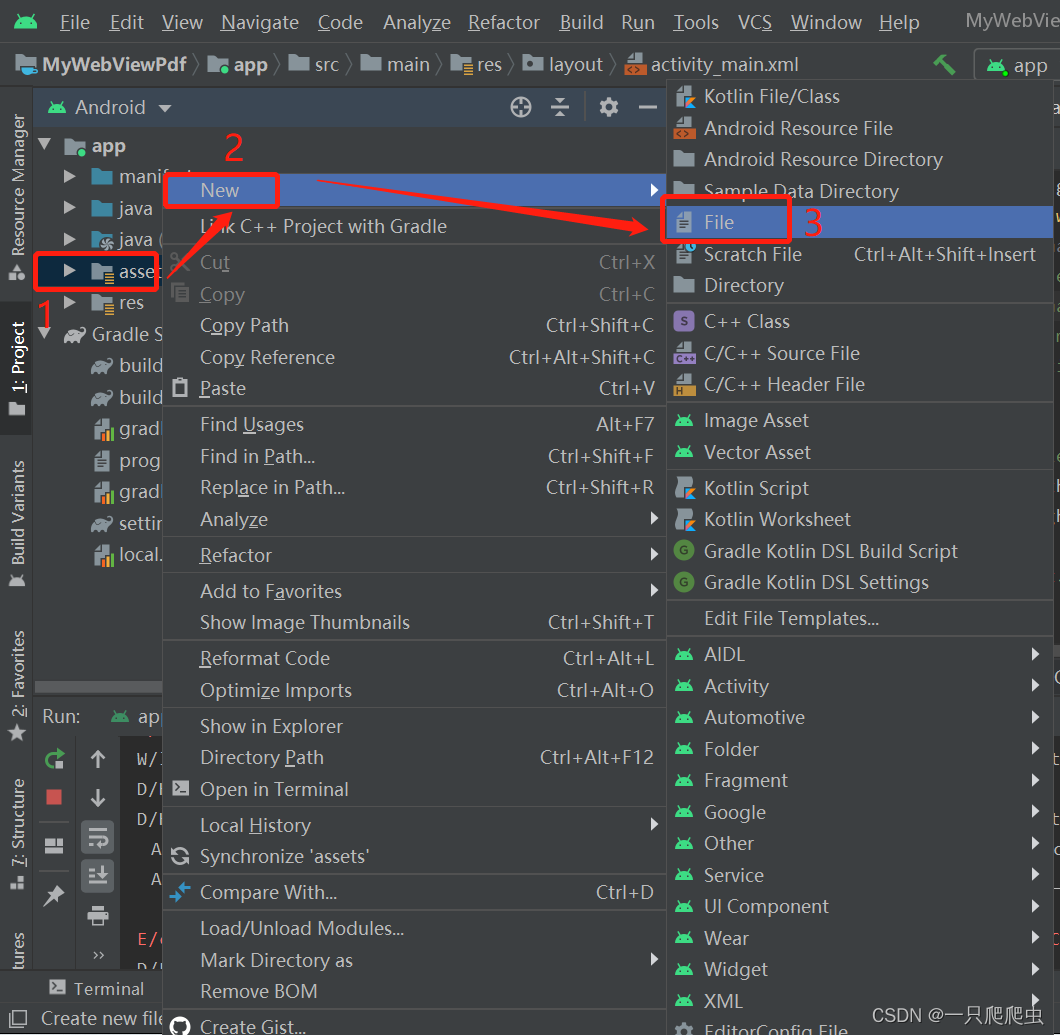Screen dimensions: 1060x1035
Task: Open the Android view dropdown
Action: (x=110, y=107)
